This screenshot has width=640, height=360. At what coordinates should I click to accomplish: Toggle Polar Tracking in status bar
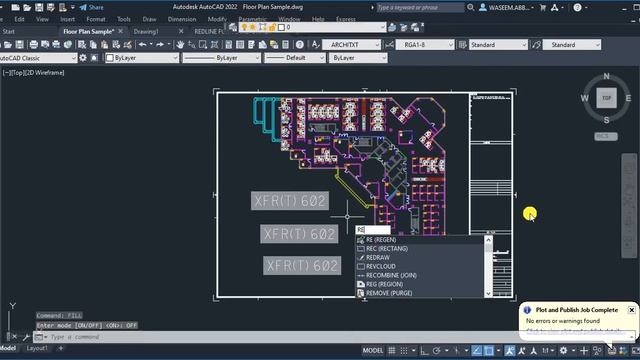pyautogui.click(x=436, y=351)
